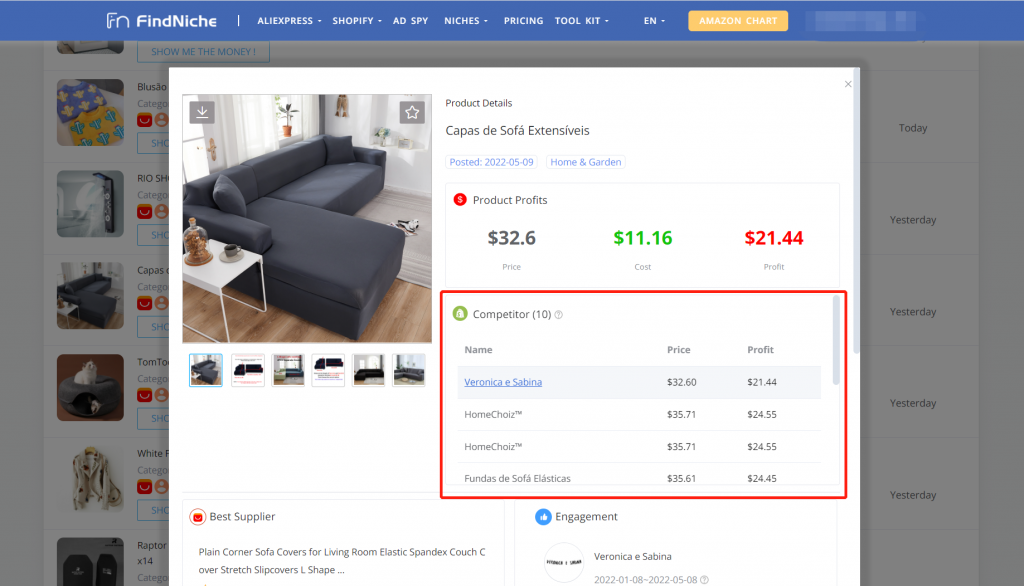Image resolution: width=1024 pixels, height=586 pixels.
Task: Go to AD SPY page
Action: [x=410, y=21]
